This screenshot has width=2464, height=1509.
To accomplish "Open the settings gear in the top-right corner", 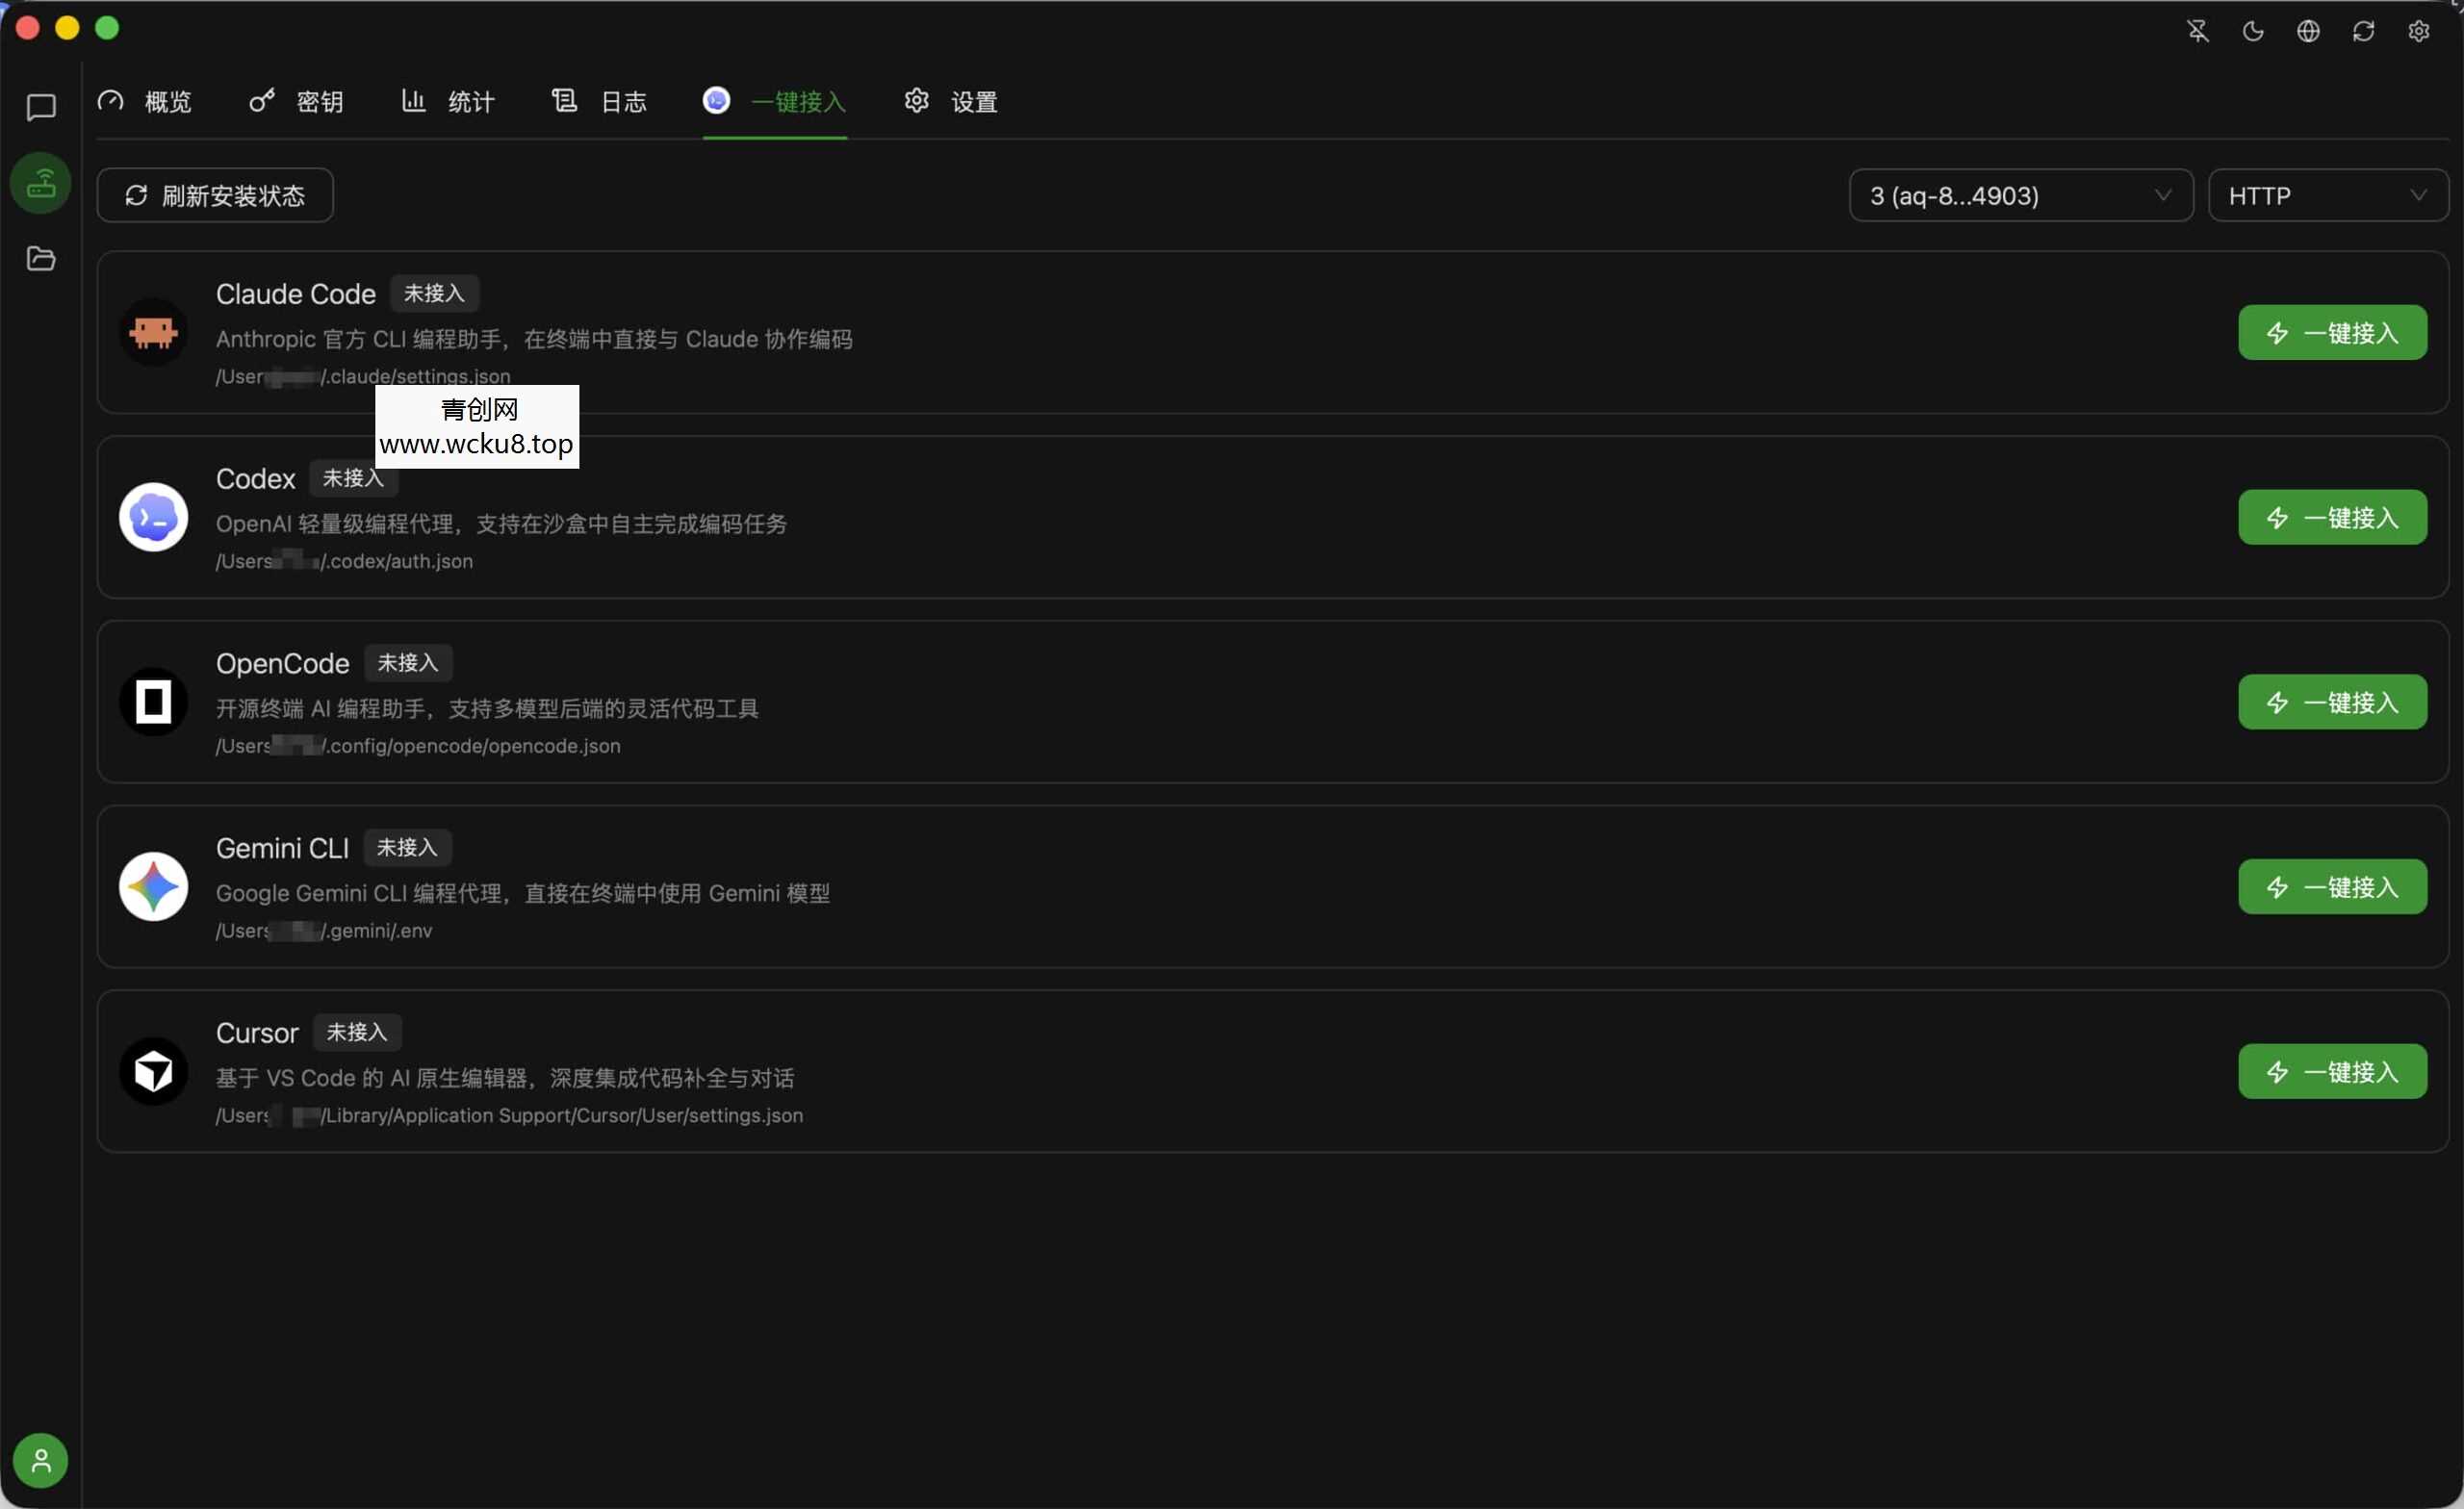I will (x=2419, y=31).
